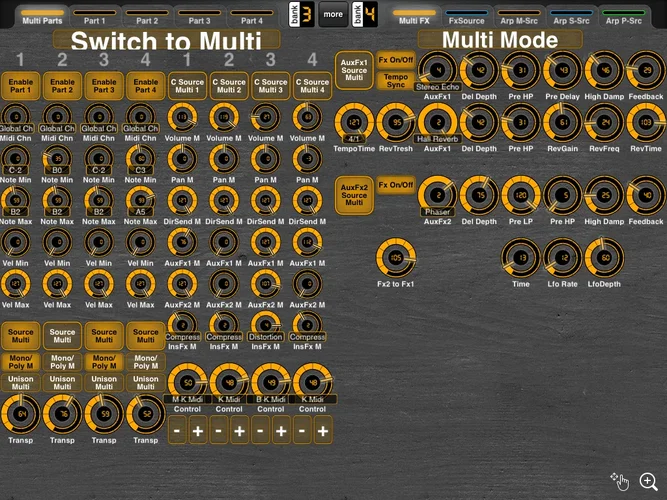Click the minus button under third Control
667x500 pixels.
click(260, 431)
